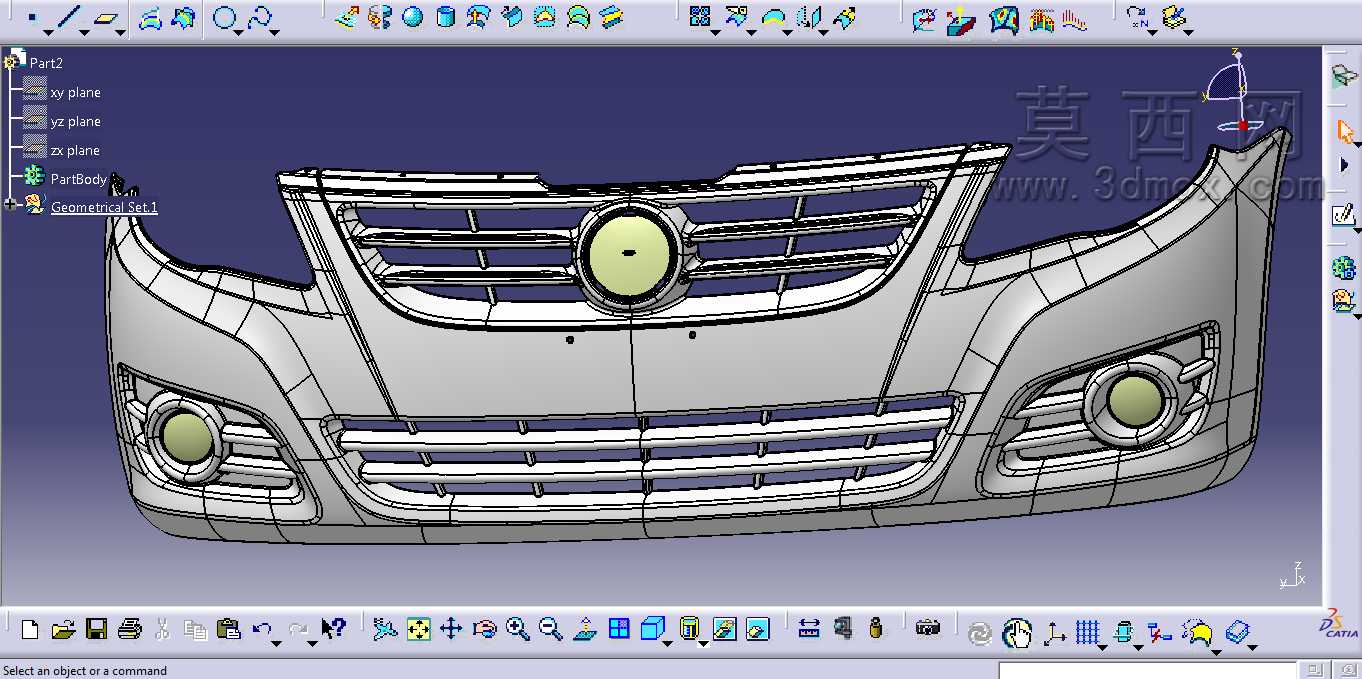Expand the Geometrical Set.1 tree node
Viewport: 1362px width, 679px height.
click(x=11, y=205)
